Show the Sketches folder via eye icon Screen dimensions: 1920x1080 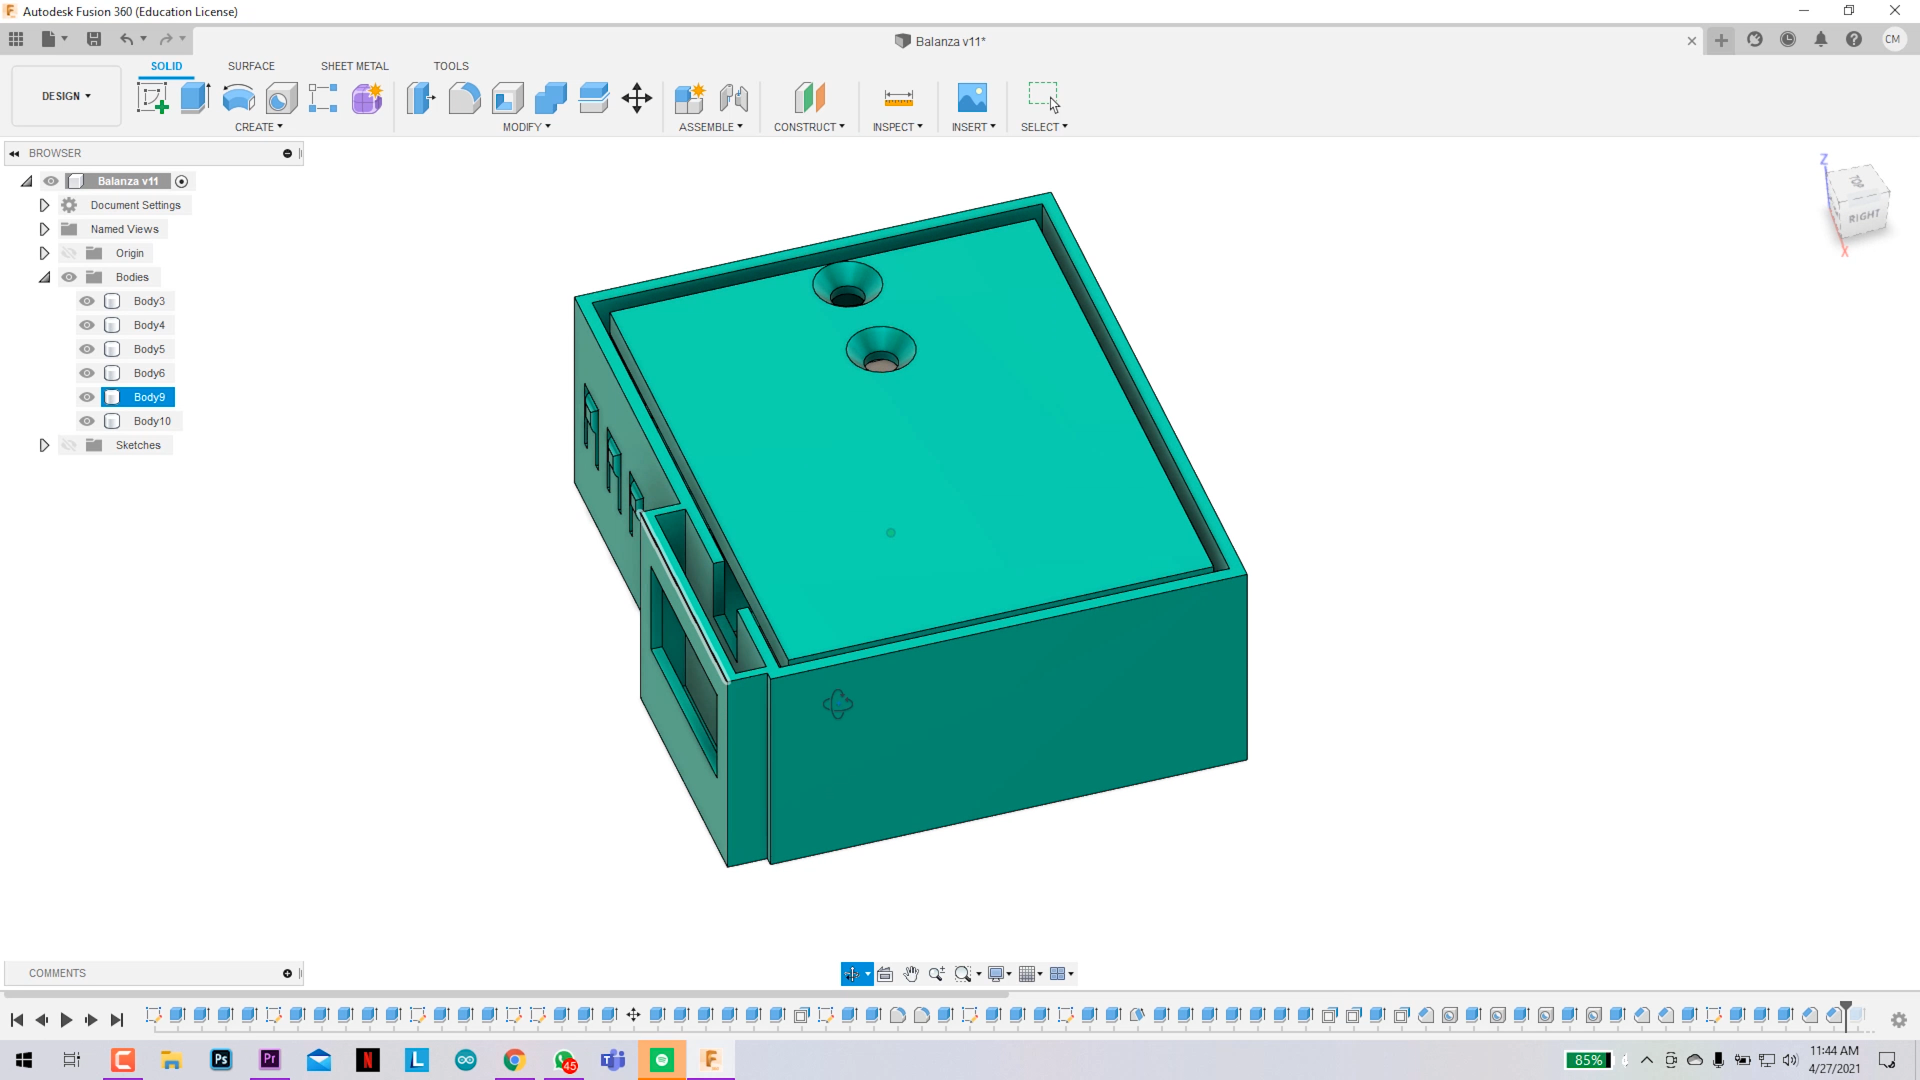click(69, 445)
